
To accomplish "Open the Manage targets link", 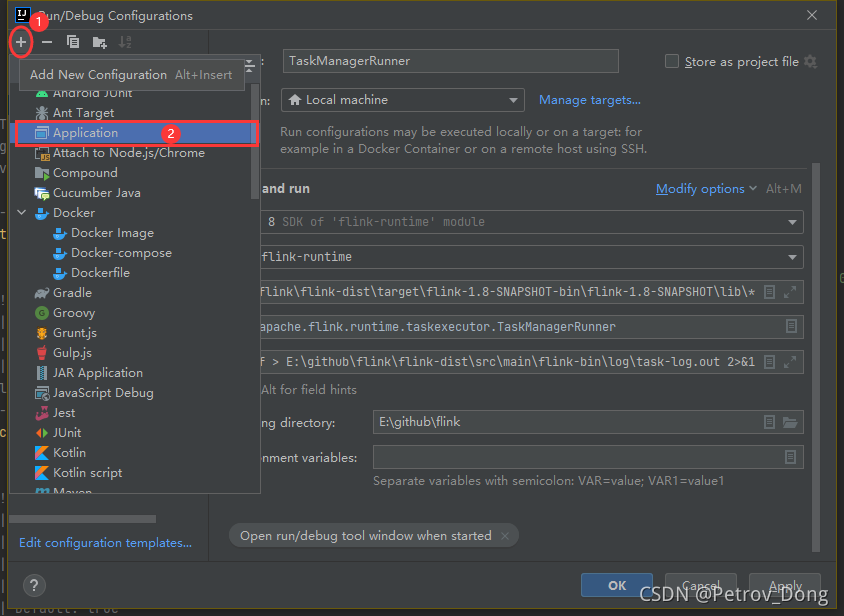I will click(589, 100).
